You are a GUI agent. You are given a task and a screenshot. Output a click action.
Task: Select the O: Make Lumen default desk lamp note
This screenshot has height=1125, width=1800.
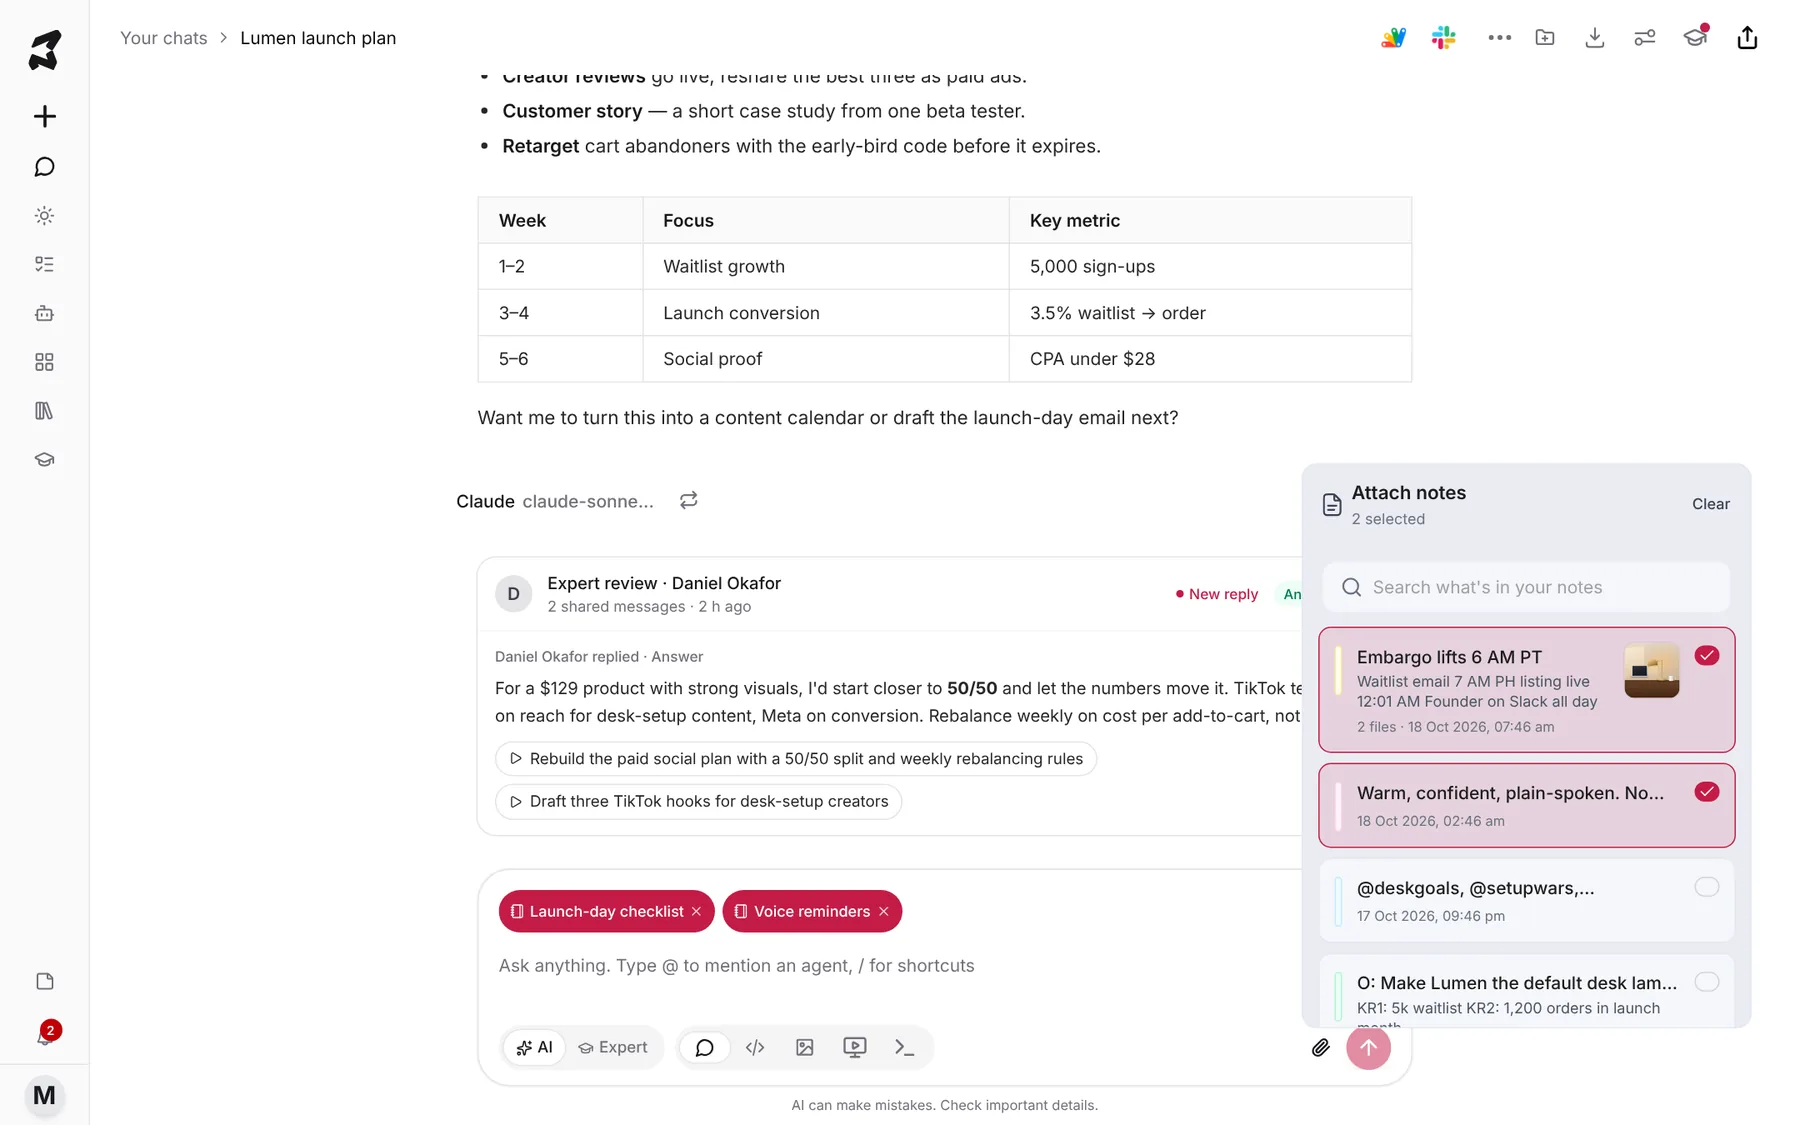point(1706,981)
